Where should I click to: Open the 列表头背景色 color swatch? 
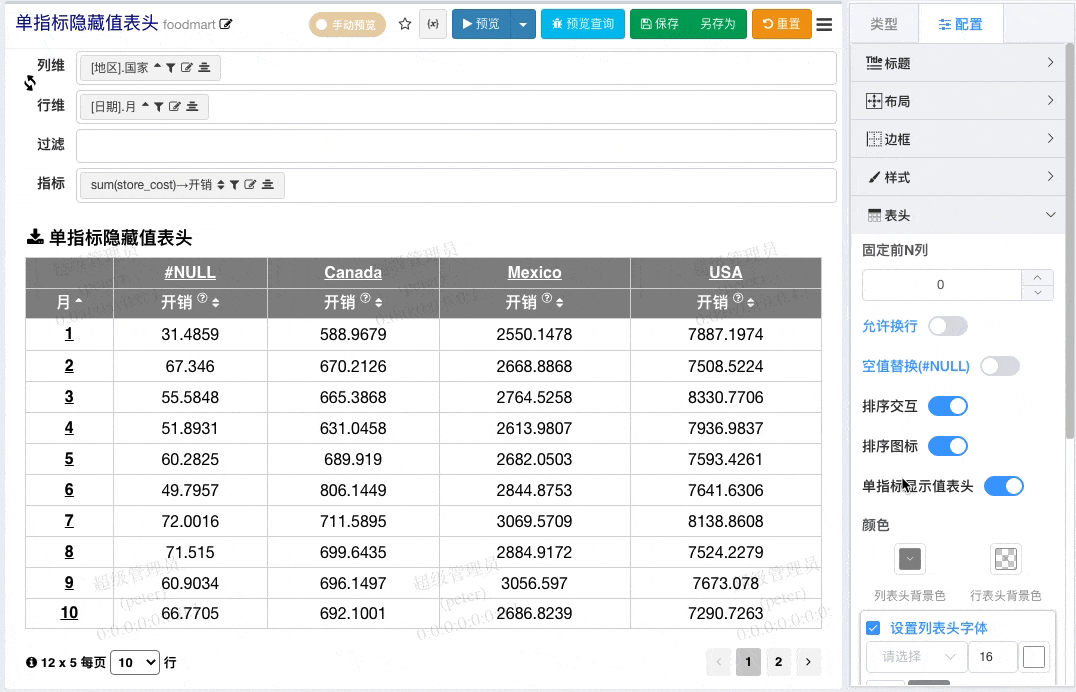(x=909, y=559)
